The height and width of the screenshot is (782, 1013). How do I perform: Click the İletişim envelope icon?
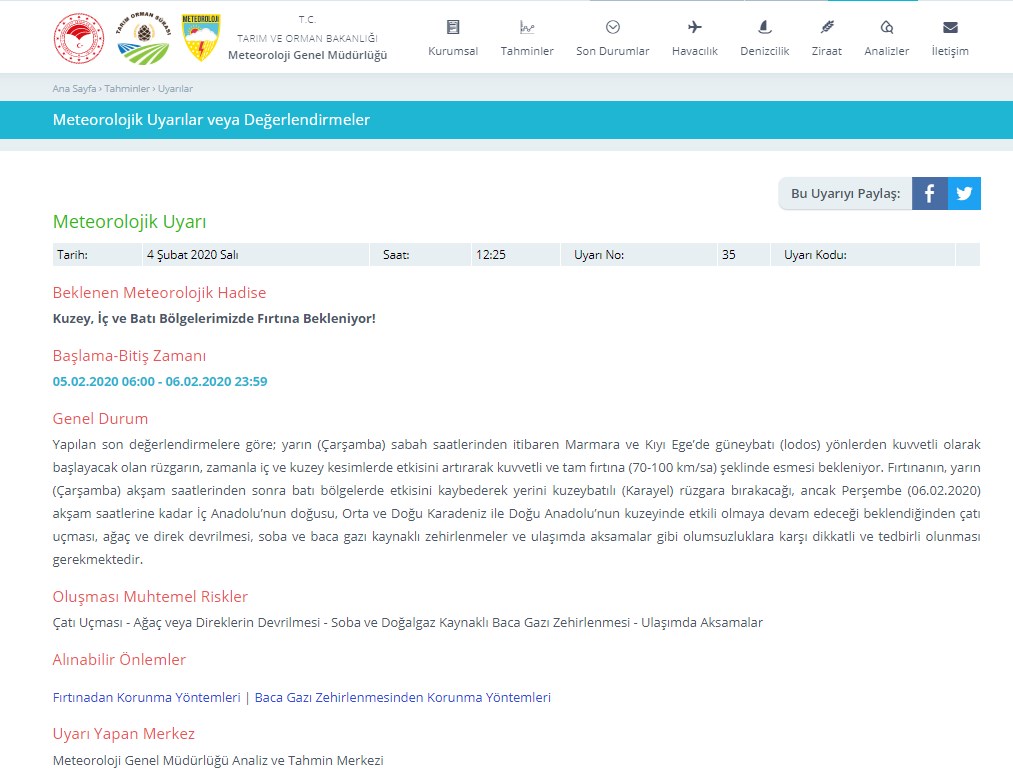point(950,27)
